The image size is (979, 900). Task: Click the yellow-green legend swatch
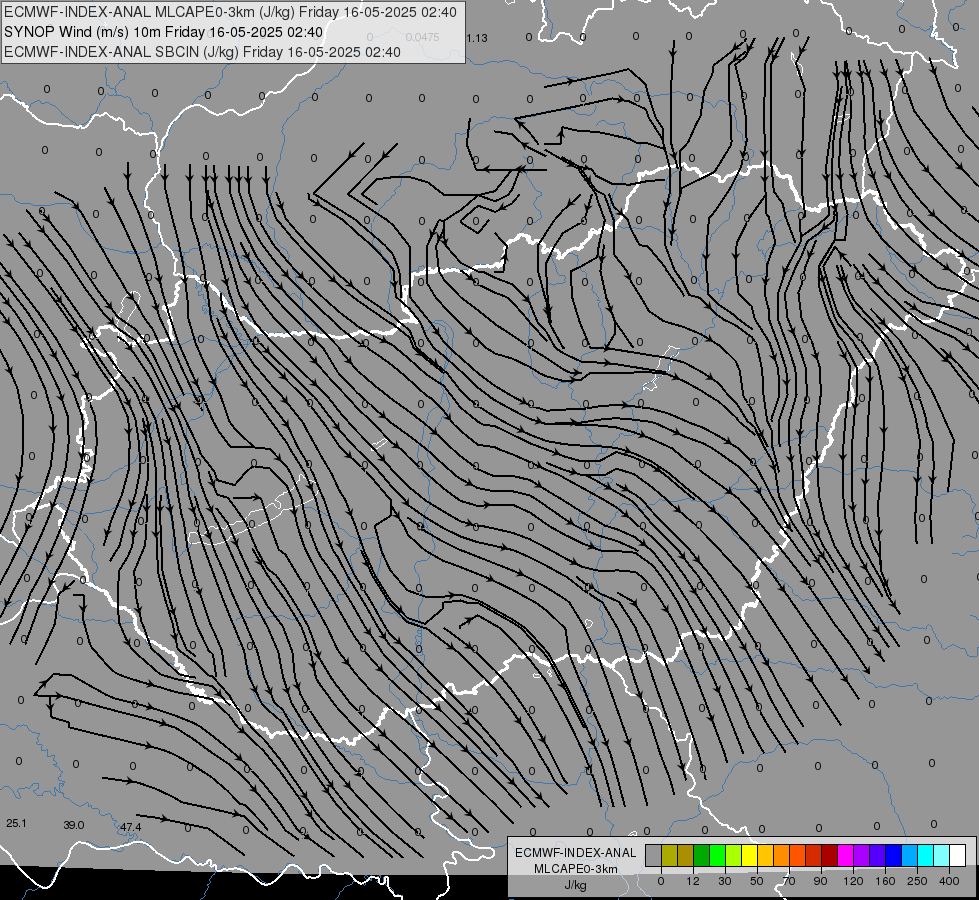coord(734,855)
